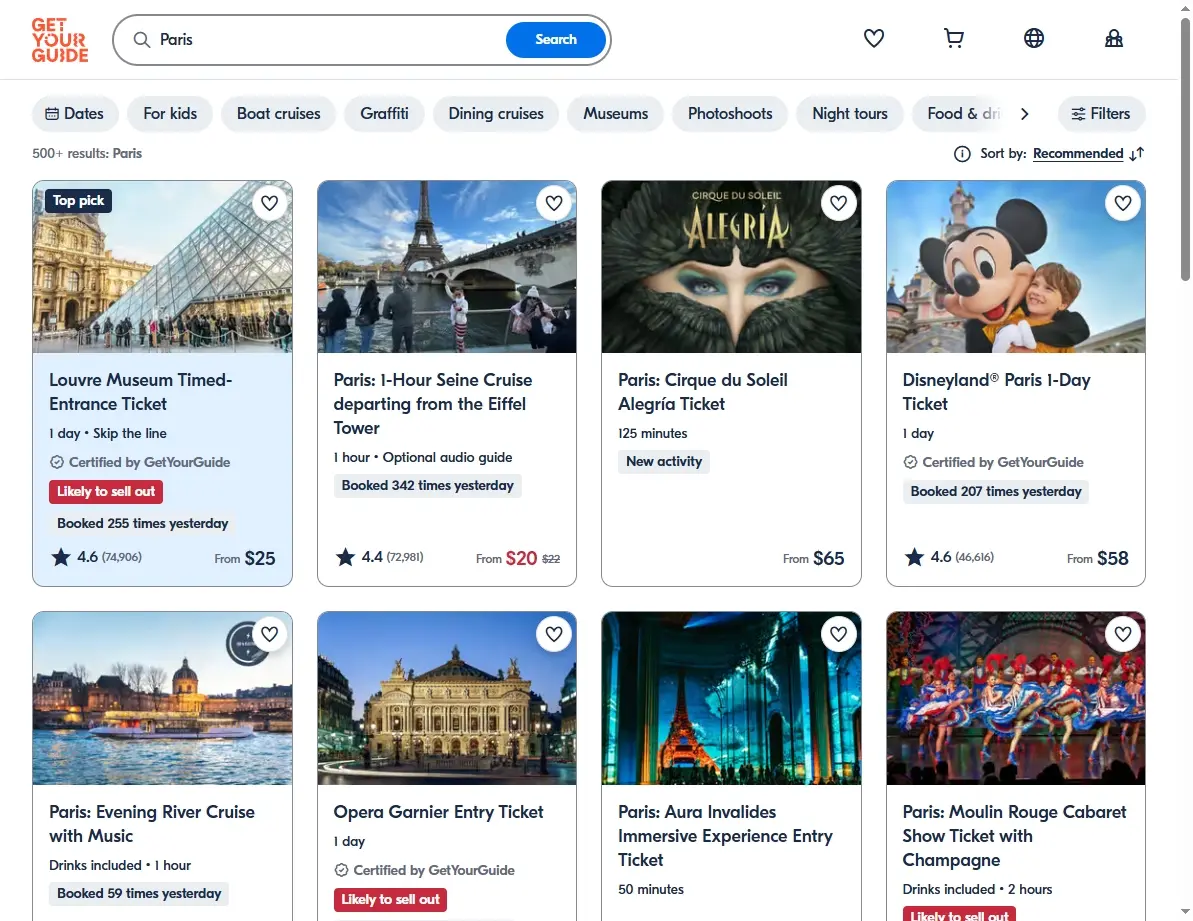
Task: Click '500+ results: Paris' text
Action: [87, 154]
